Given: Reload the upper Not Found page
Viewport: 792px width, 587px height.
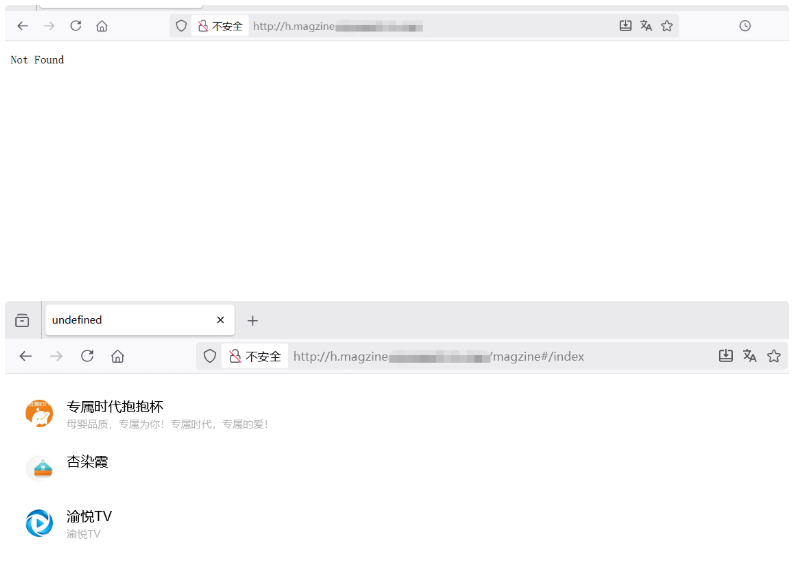Looking at the screenshot, I should (76, 26).
